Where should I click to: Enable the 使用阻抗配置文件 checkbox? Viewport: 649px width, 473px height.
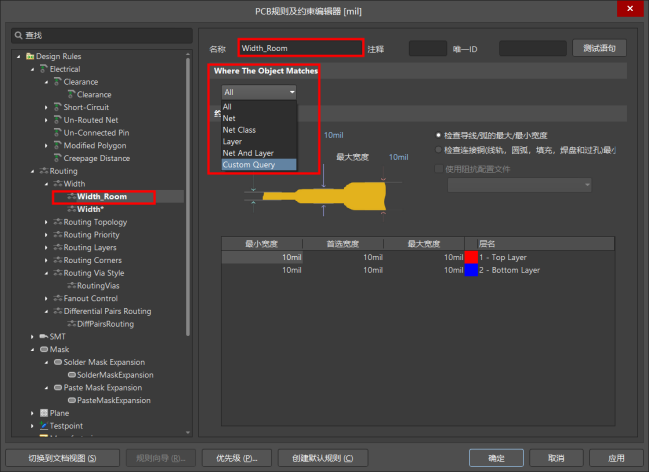coord(438,168)
